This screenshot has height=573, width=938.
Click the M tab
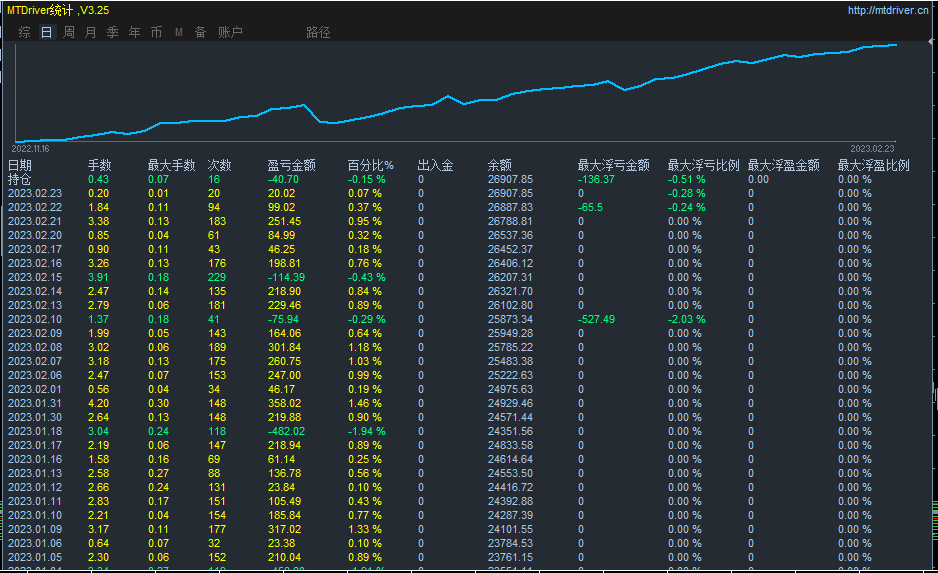coord(179,32)
